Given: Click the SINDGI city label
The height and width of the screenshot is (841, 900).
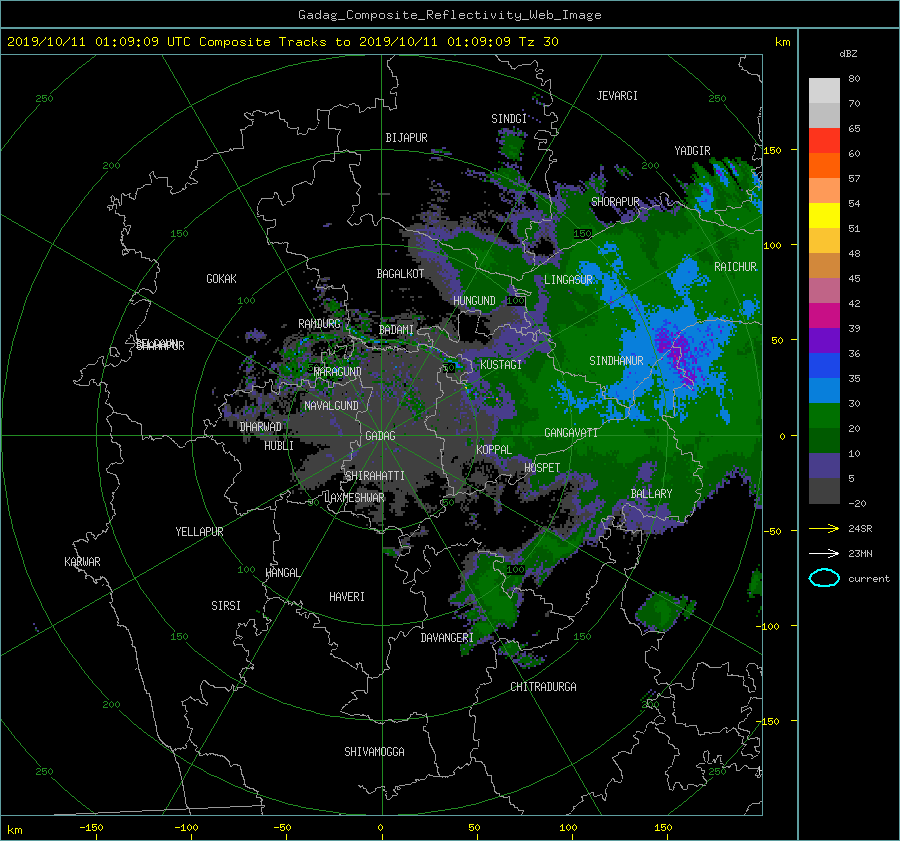Looking at the screenshot, I should (509, 119).
